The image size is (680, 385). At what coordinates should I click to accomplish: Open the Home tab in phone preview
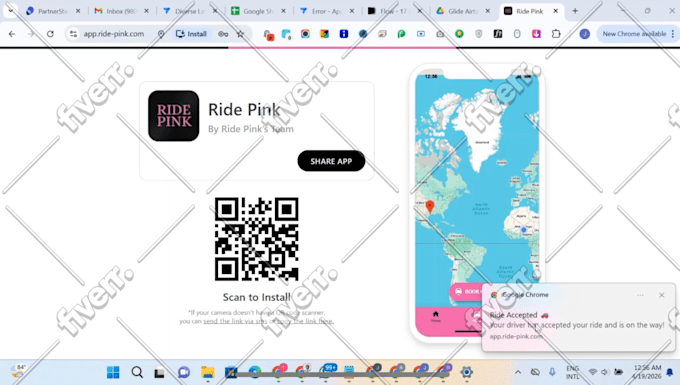(x=436, y=316)
